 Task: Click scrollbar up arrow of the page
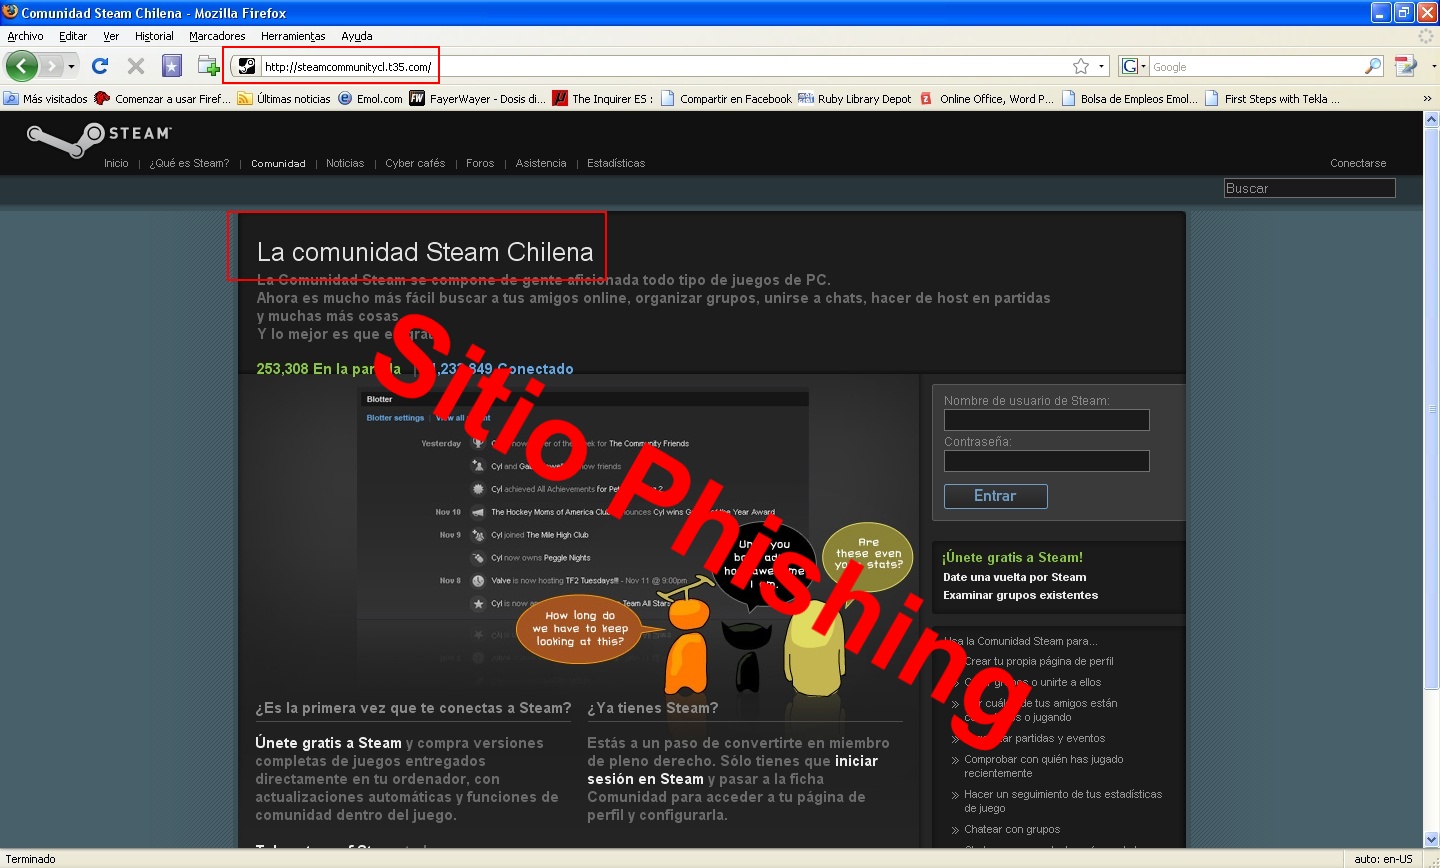point(1431,120)
